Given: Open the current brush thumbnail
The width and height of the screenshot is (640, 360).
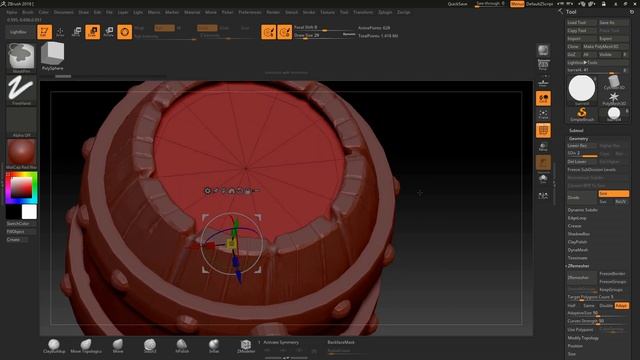Looking at the screenshot, I should pos(21,57).
